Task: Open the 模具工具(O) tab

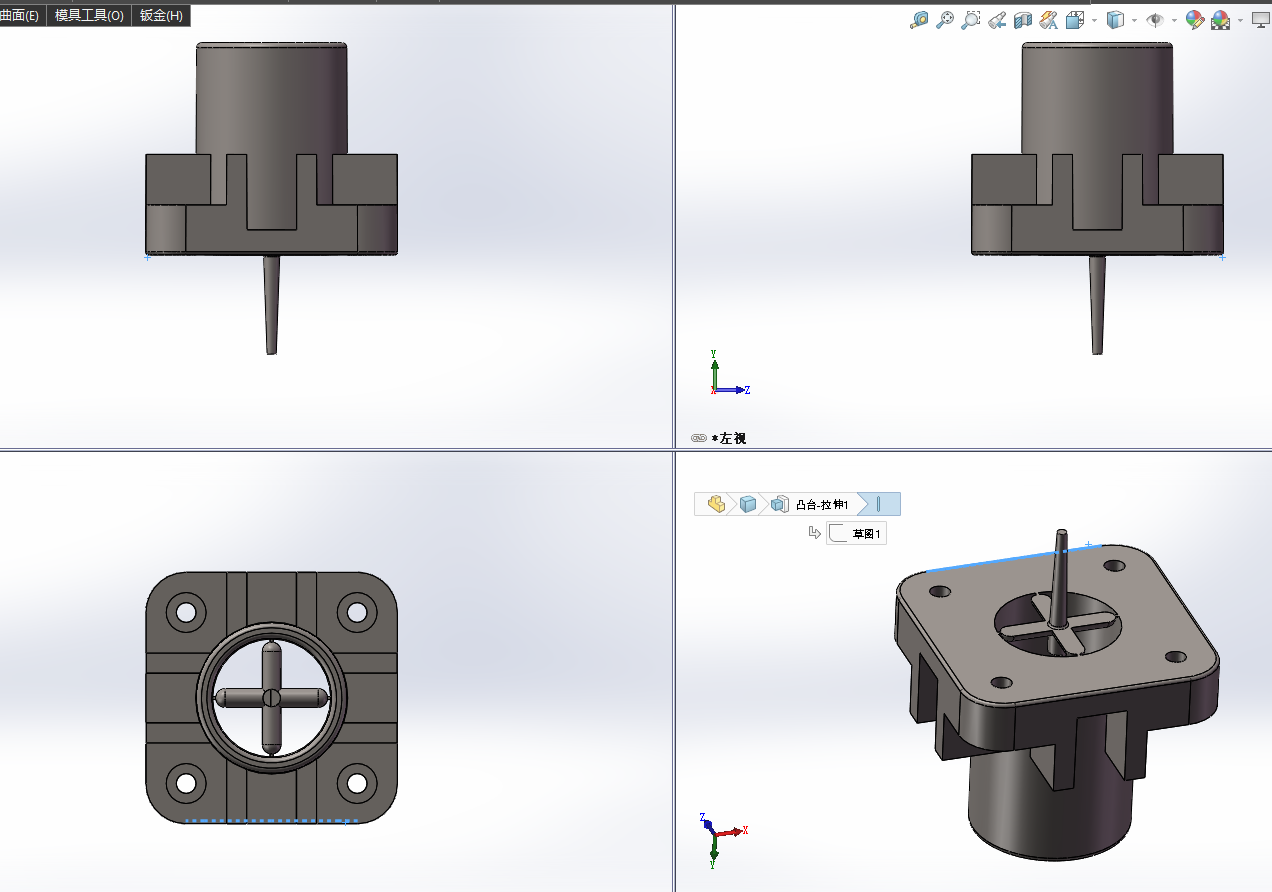Action: [89, 15]
